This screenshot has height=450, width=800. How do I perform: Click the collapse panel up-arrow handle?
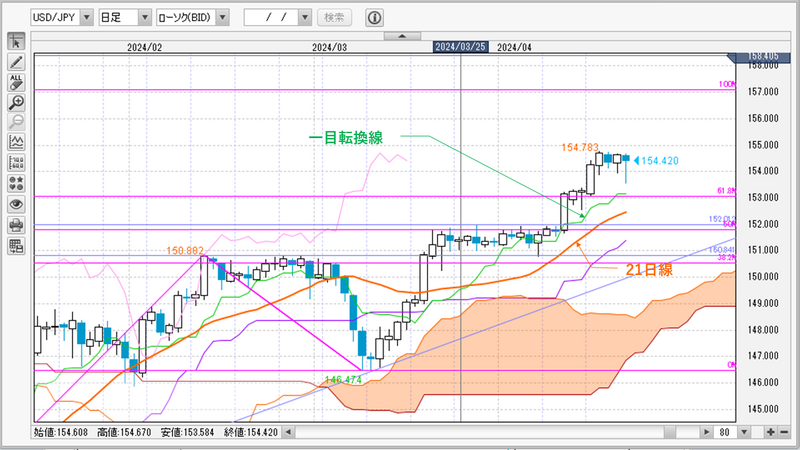[x=402, y=36]
